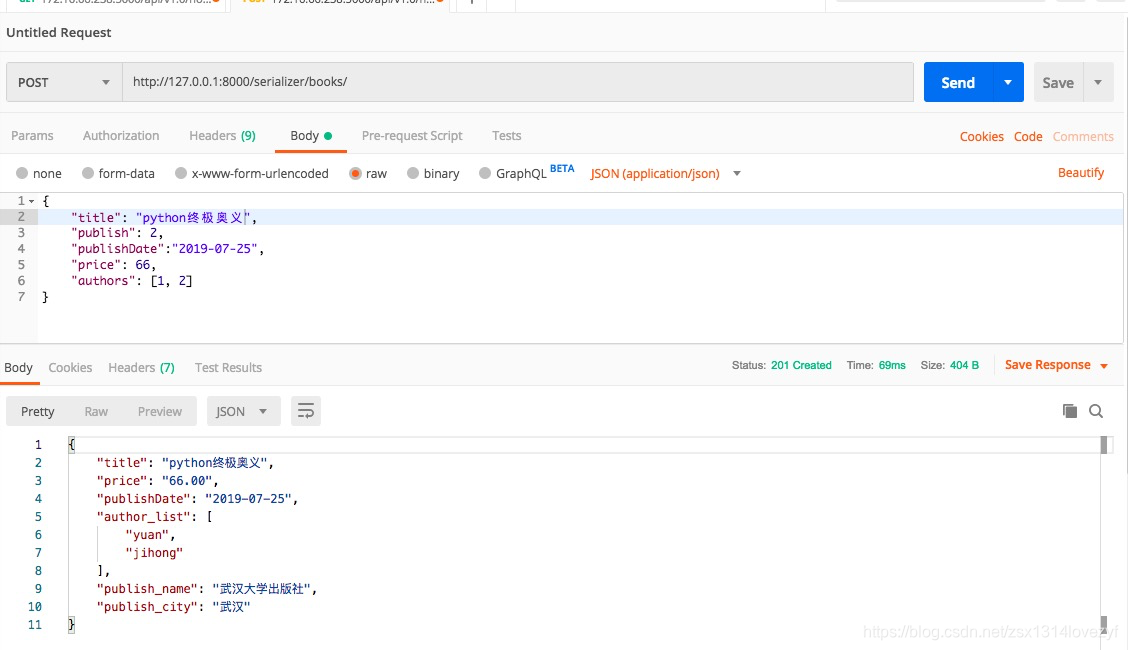
Task: Click the request URL input field
Action: (518, 82)
